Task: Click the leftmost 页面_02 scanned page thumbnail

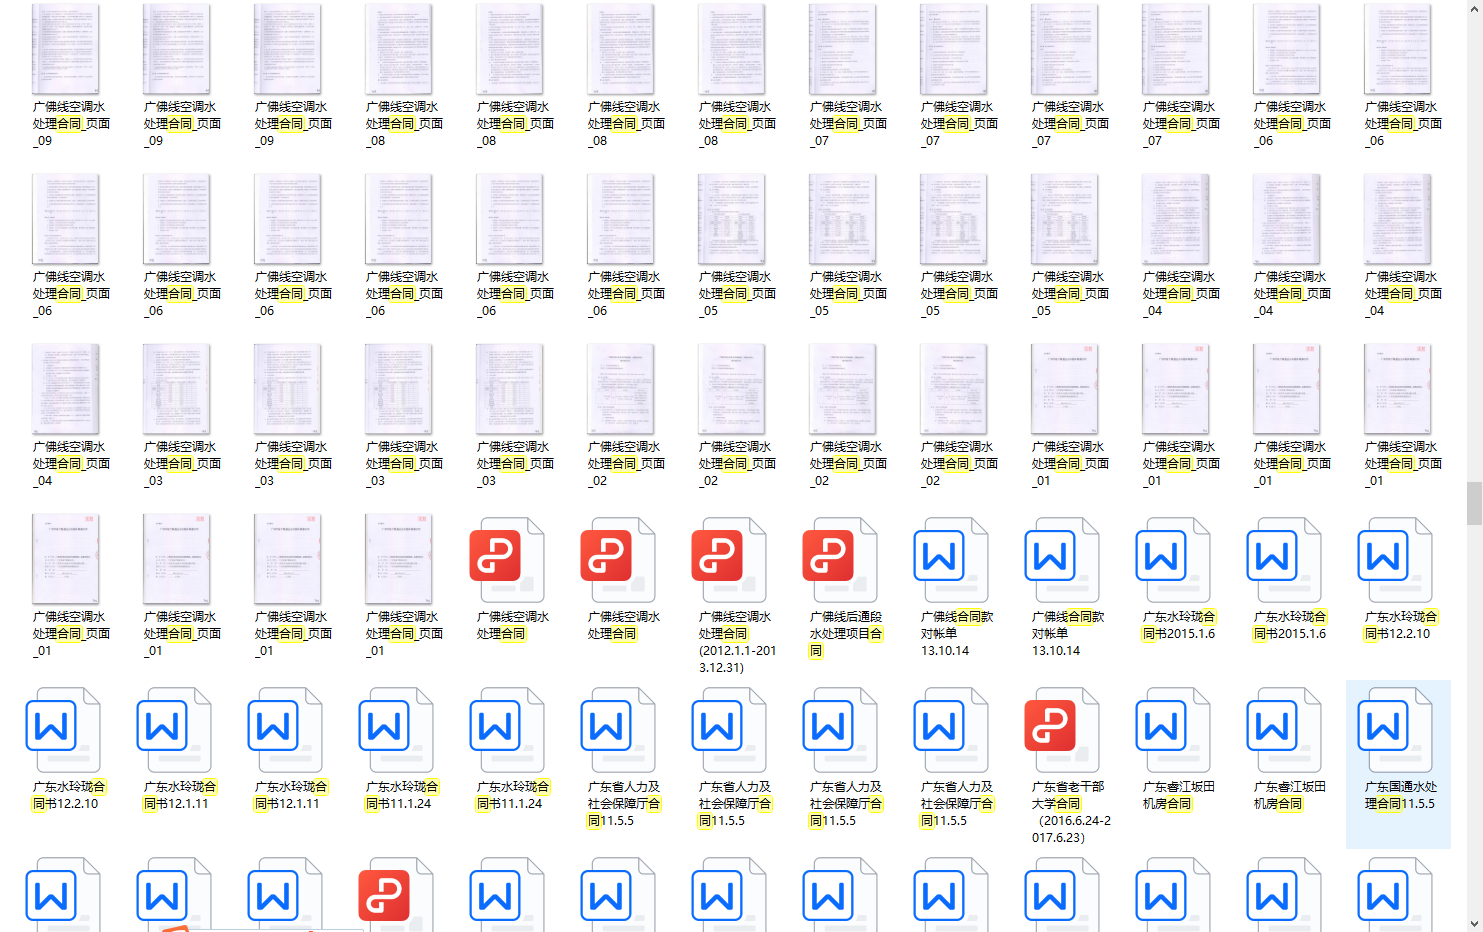Action: point(621,390)
